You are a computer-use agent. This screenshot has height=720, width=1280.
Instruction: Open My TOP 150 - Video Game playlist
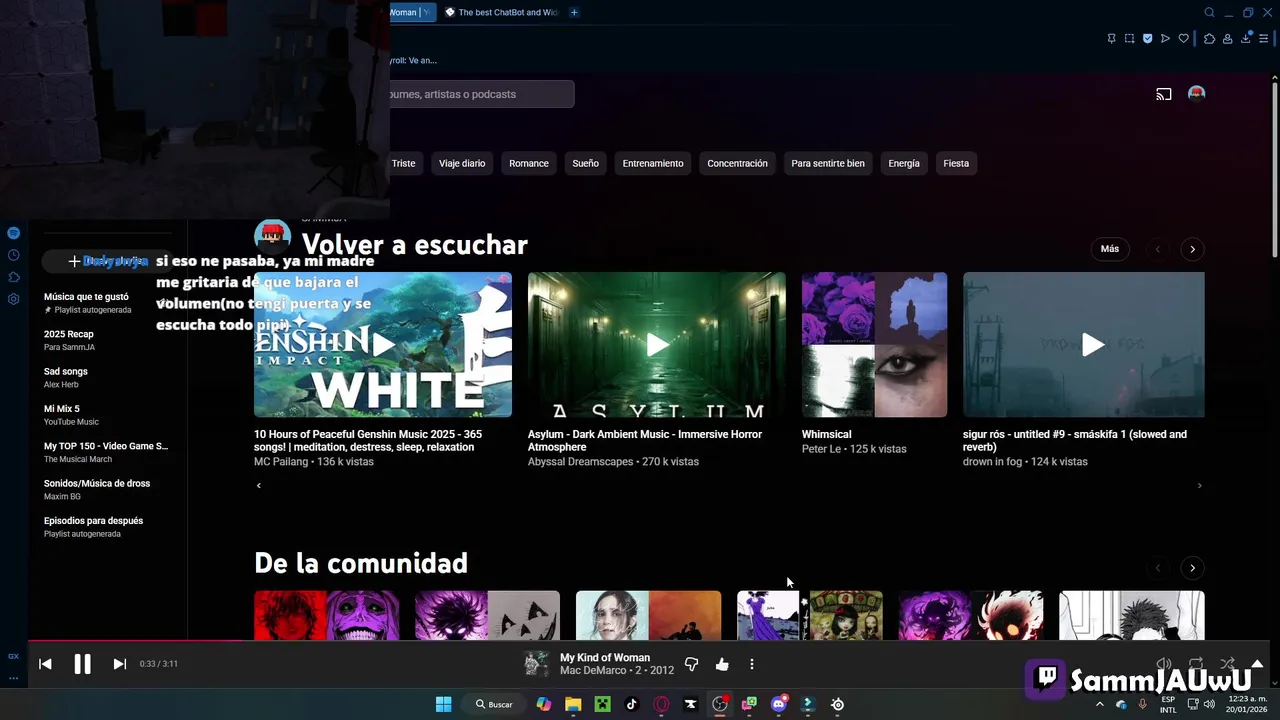pos(107,452)
